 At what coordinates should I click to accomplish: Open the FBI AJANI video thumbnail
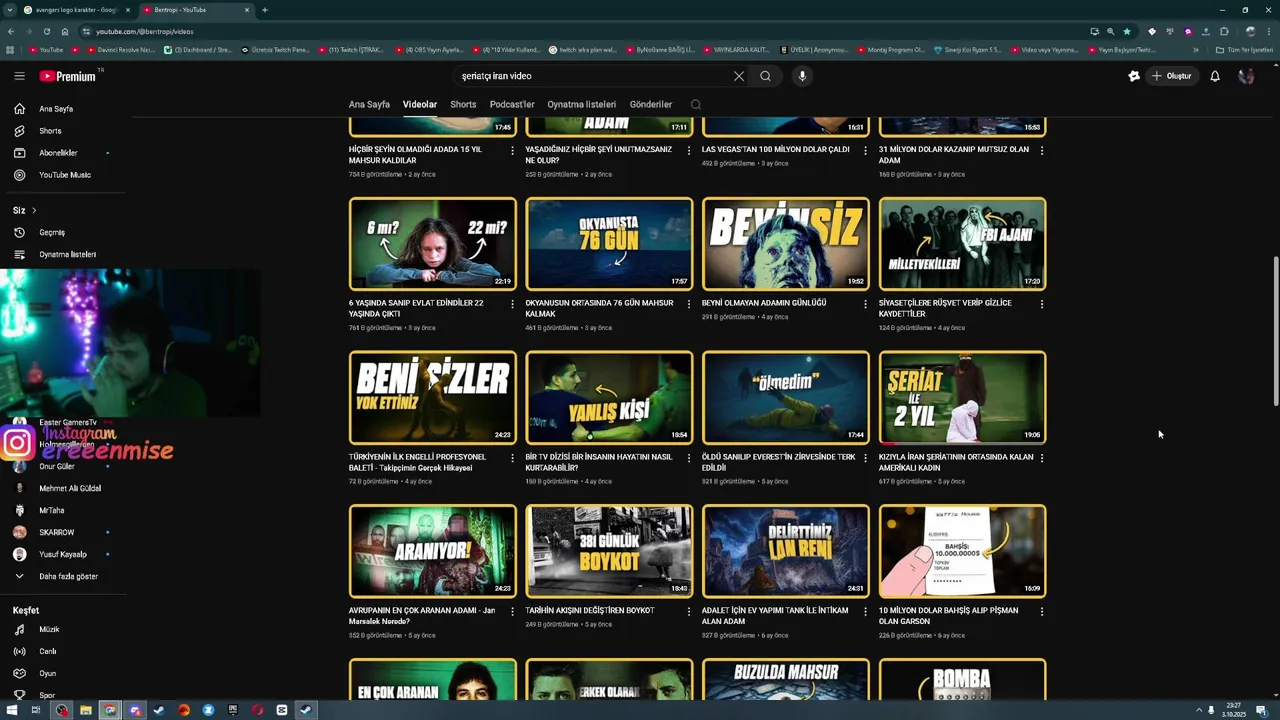[x=963, y=244]
